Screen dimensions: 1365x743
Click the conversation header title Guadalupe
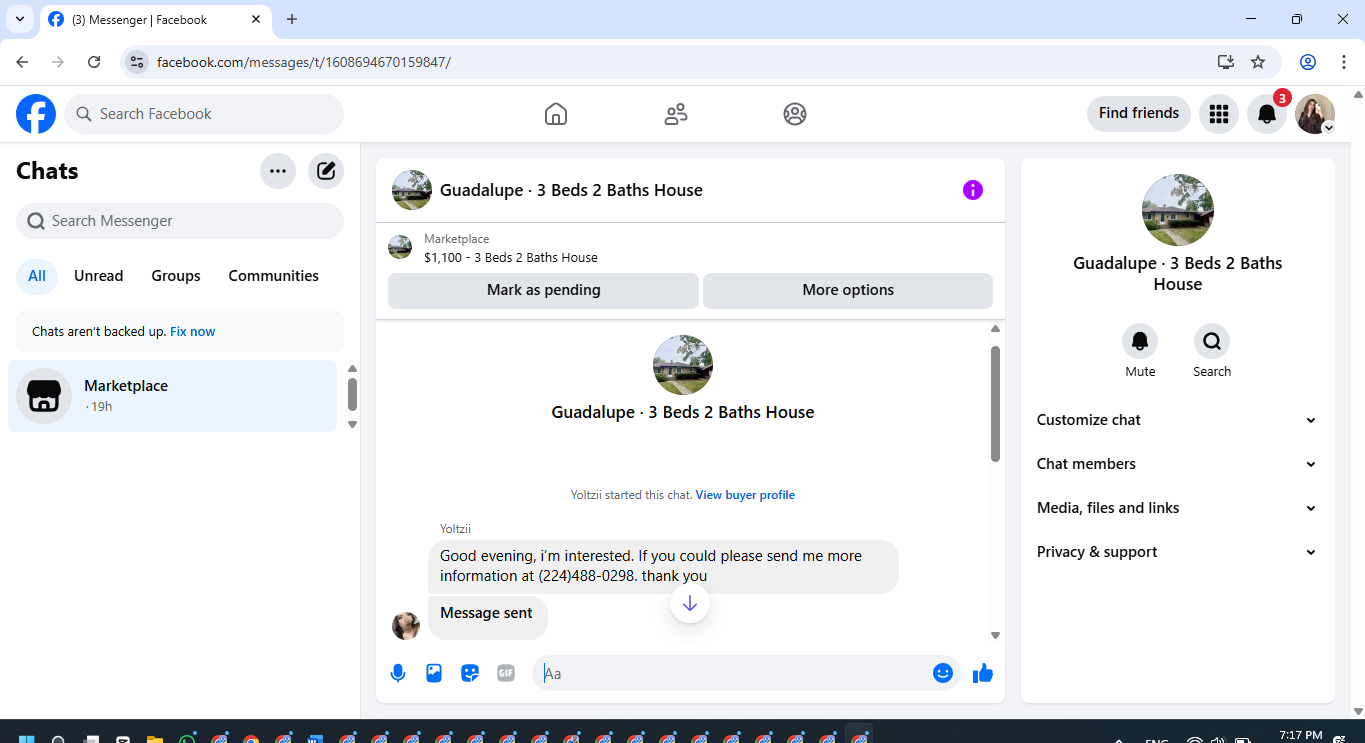click(x=571, y=190)
